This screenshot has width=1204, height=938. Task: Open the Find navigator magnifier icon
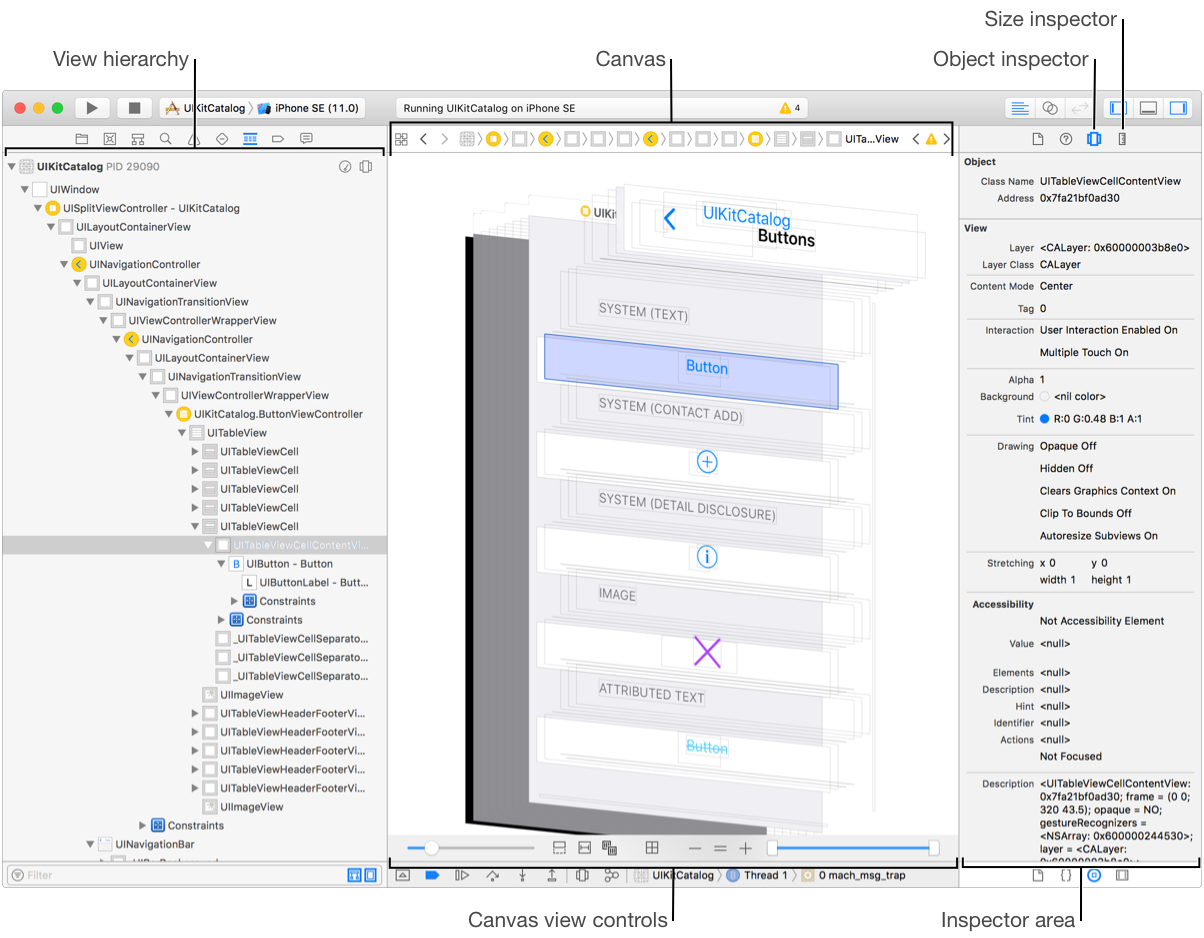(x=166, y=139)
